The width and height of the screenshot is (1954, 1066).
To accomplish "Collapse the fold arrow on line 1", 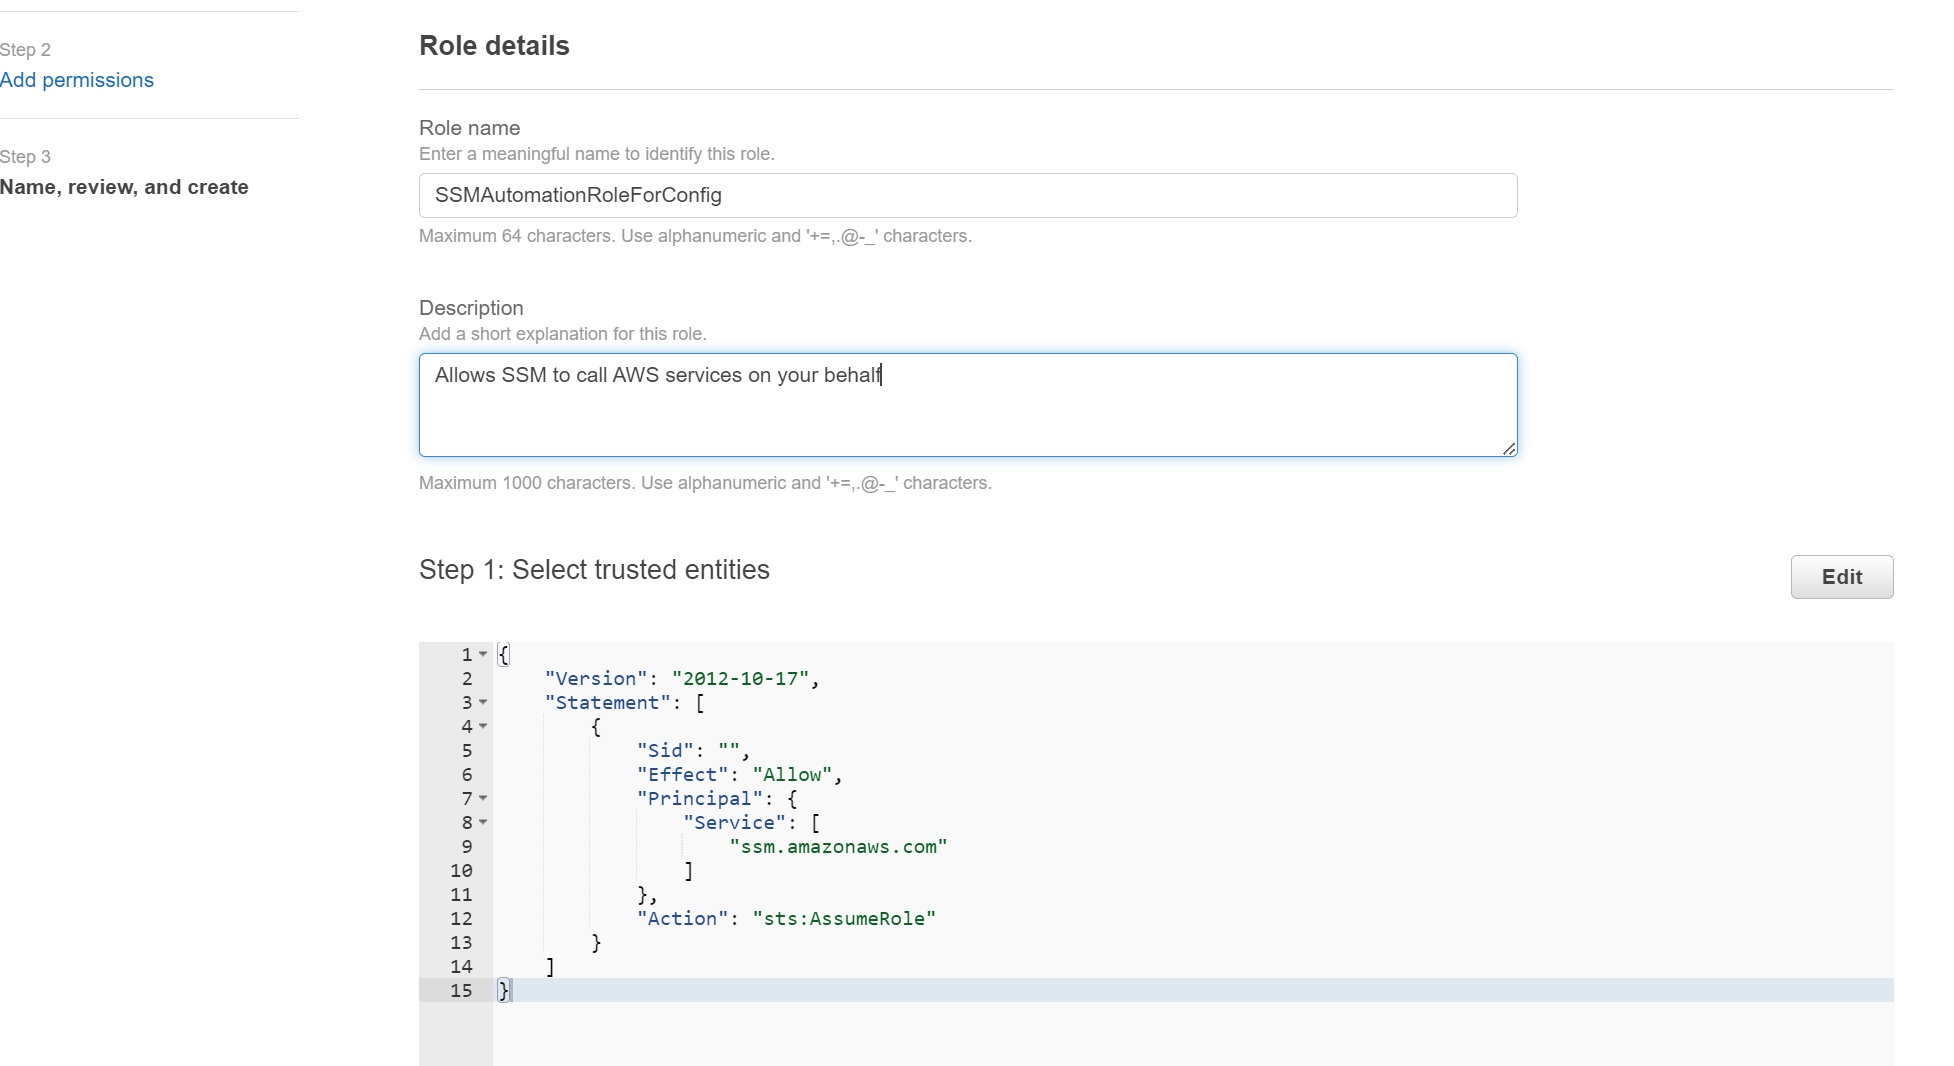I will point(483,654).
